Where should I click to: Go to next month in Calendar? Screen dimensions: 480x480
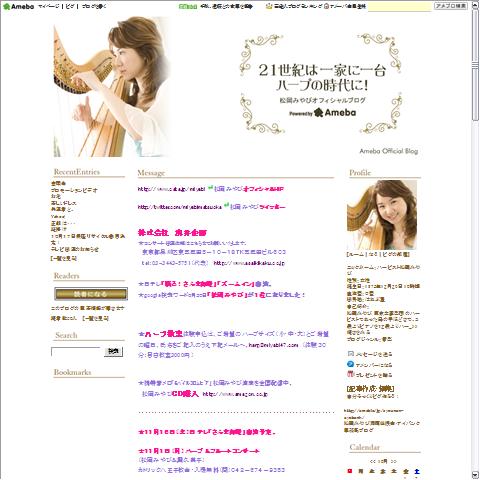394,461
